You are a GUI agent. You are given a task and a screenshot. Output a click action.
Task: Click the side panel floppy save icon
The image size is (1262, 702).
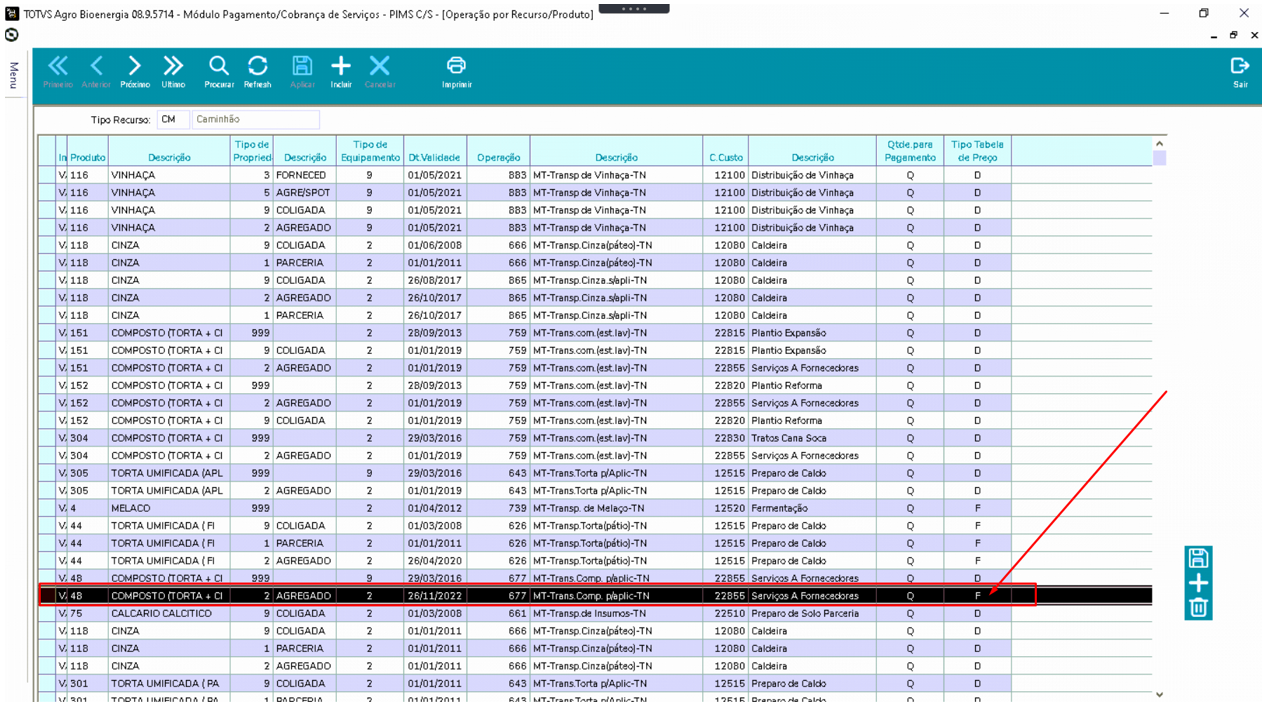(x=1198, y=558)
